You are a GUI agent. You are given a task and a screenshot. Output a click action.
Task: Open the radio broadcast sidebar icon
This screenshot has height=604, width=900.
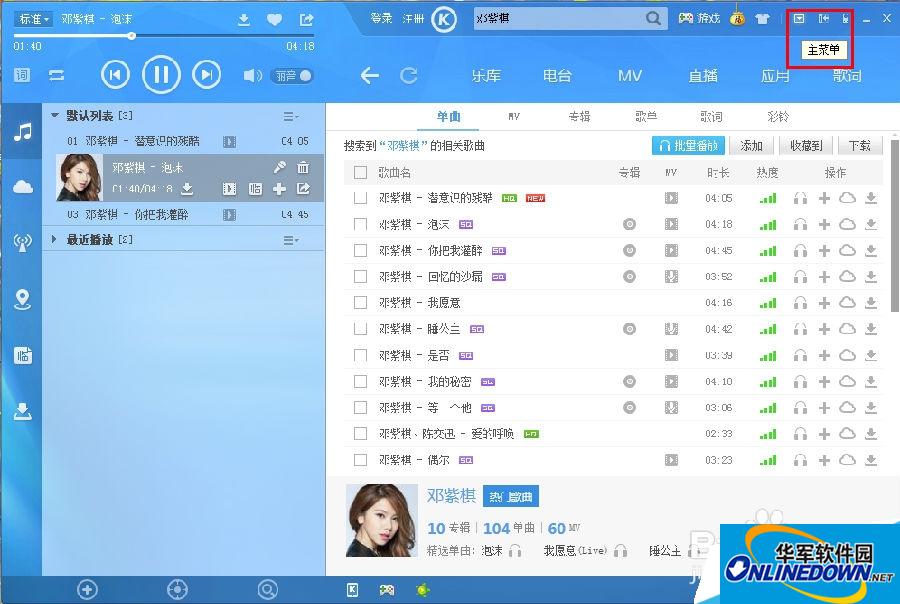[x=22, y=241]
